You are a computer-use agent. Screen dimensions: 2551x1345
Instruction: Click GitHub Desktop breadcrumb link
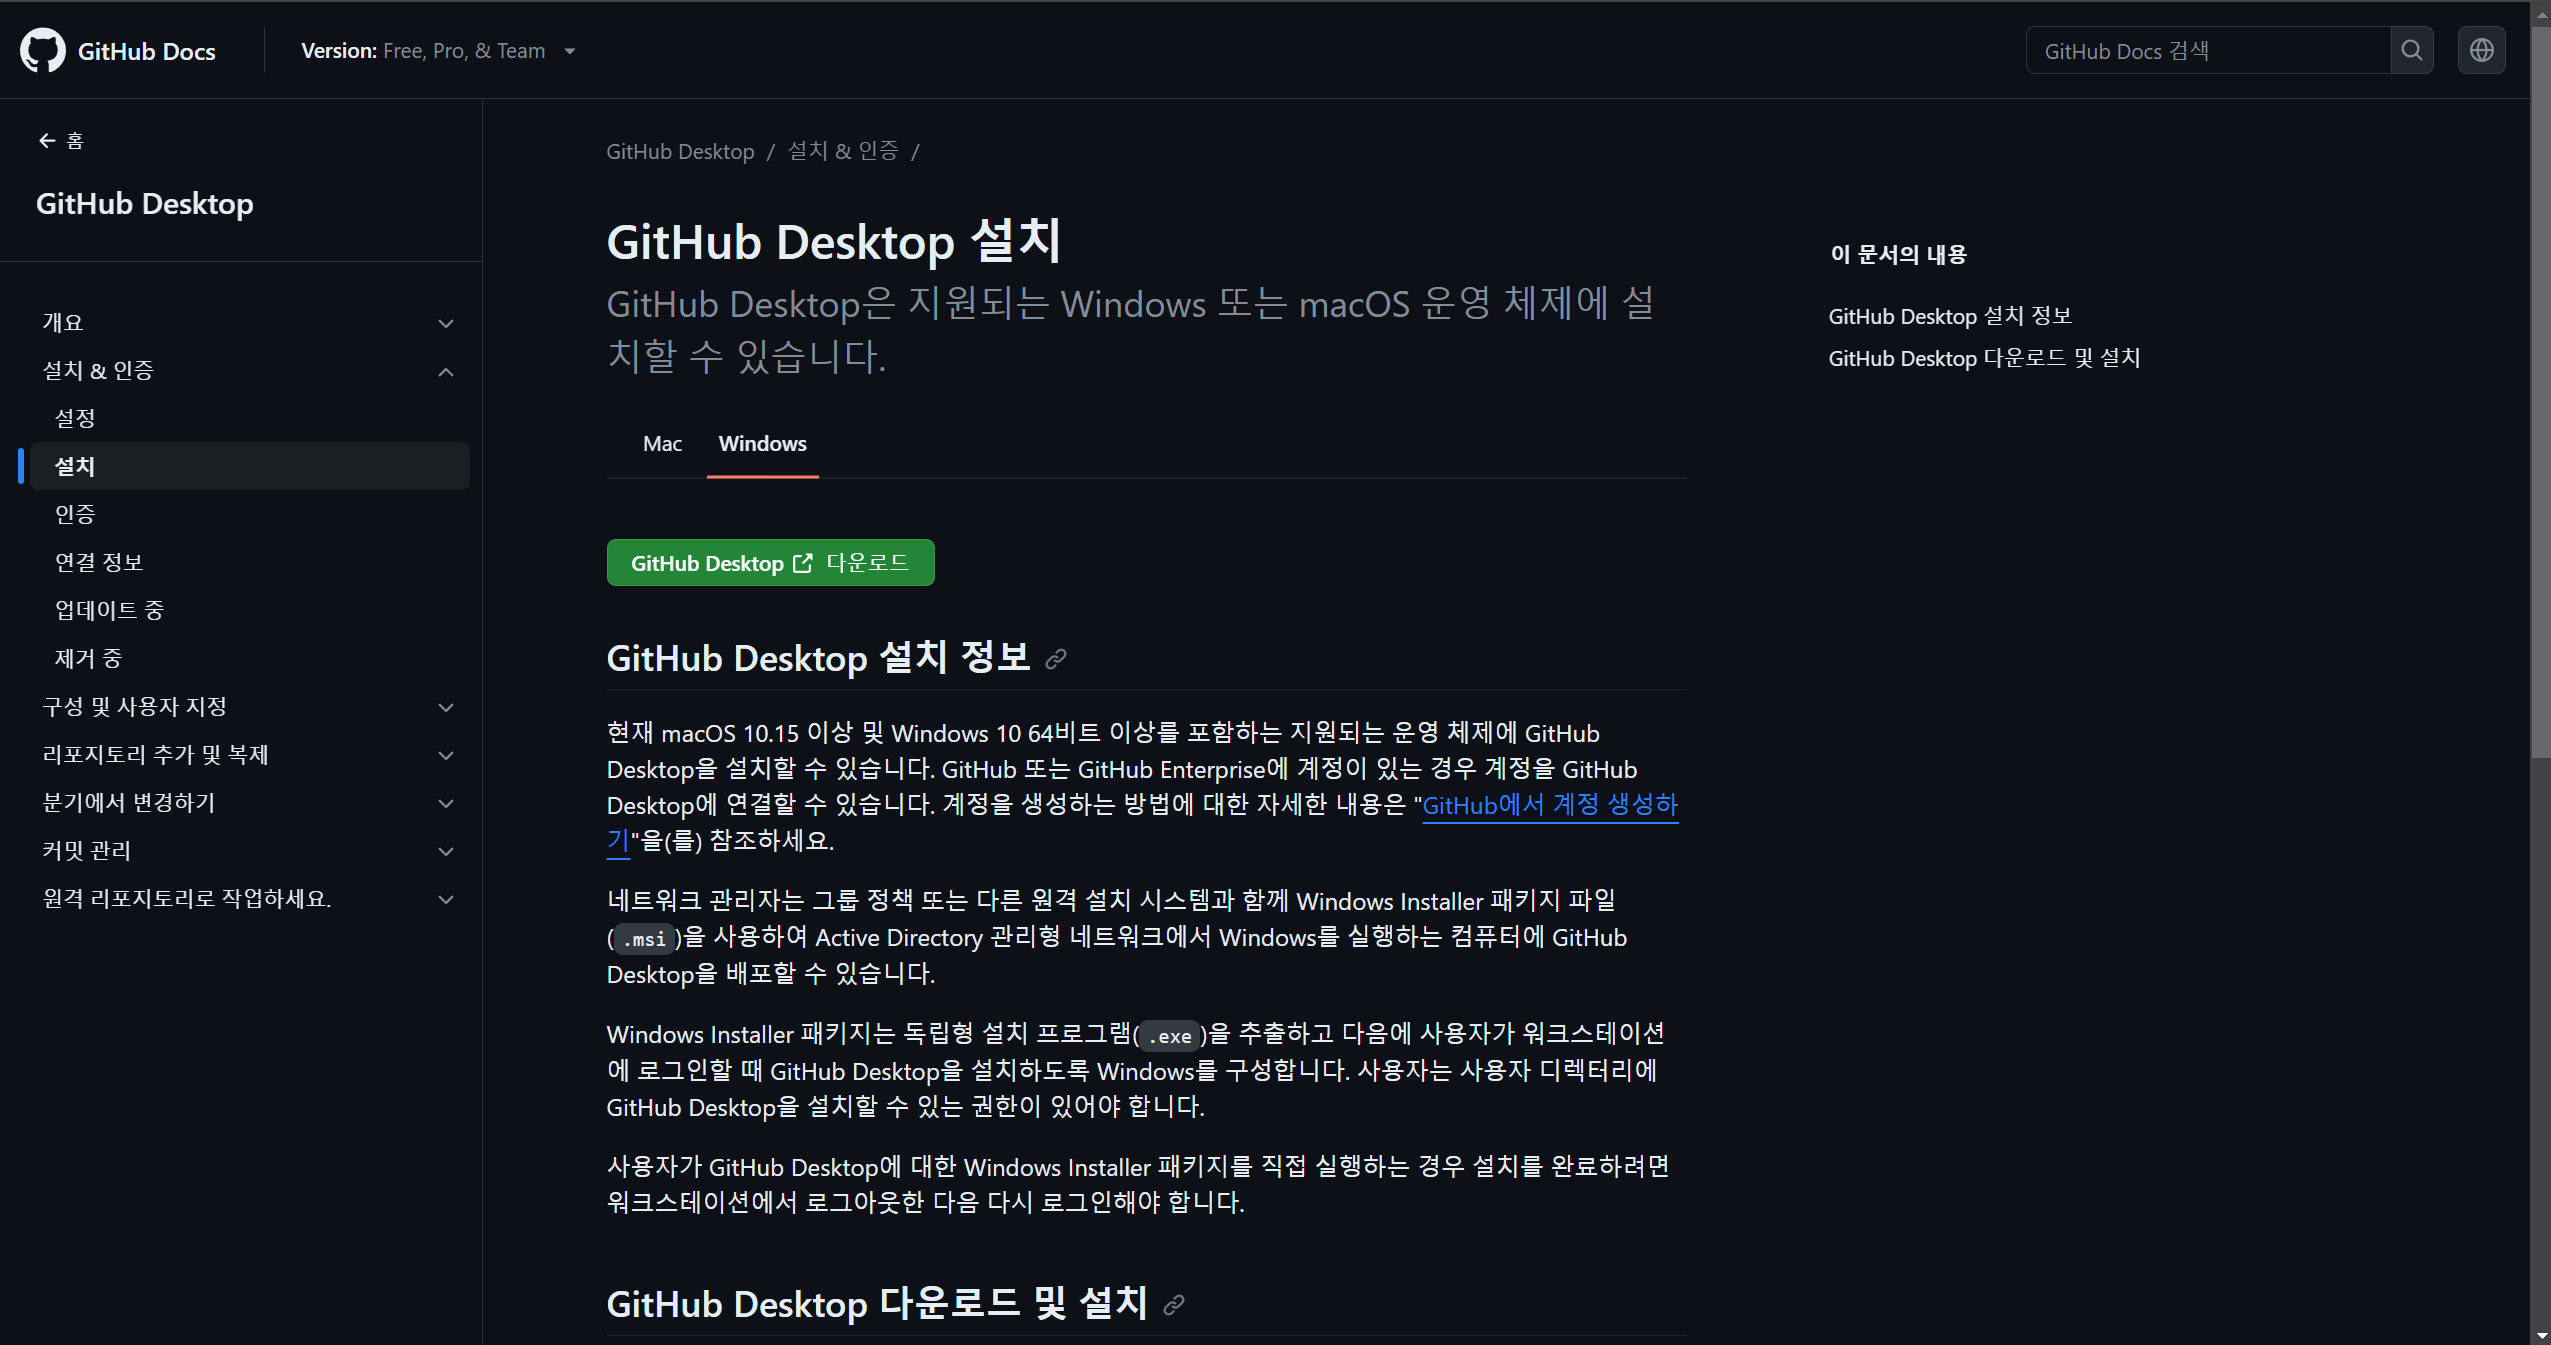[680, 151]
